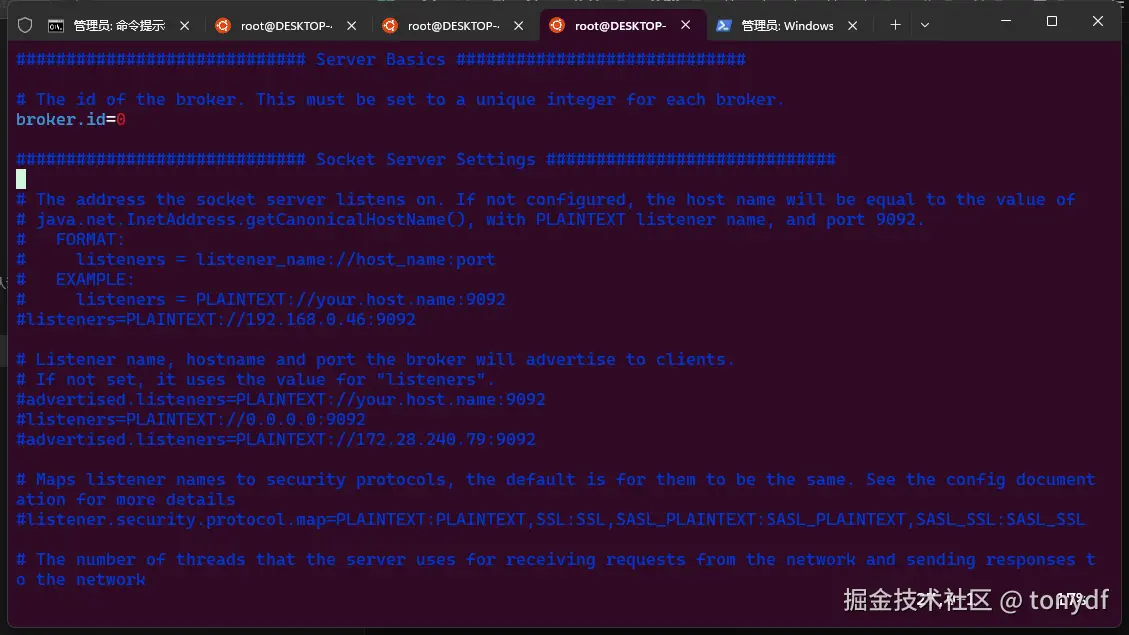Expand the new-tab profile dropdown chevron

coord(925,25)
